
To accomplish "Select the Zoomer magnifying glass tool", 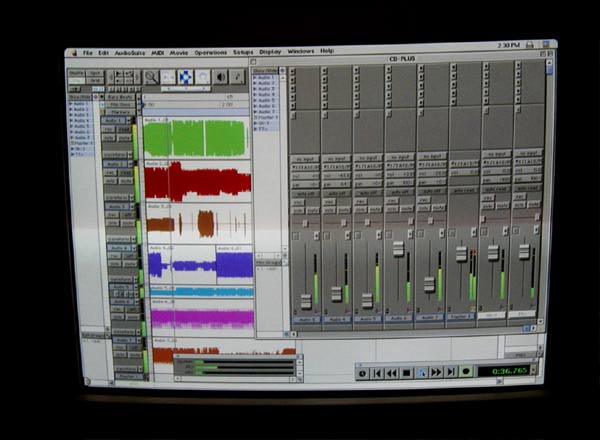I will coord(151,77).
